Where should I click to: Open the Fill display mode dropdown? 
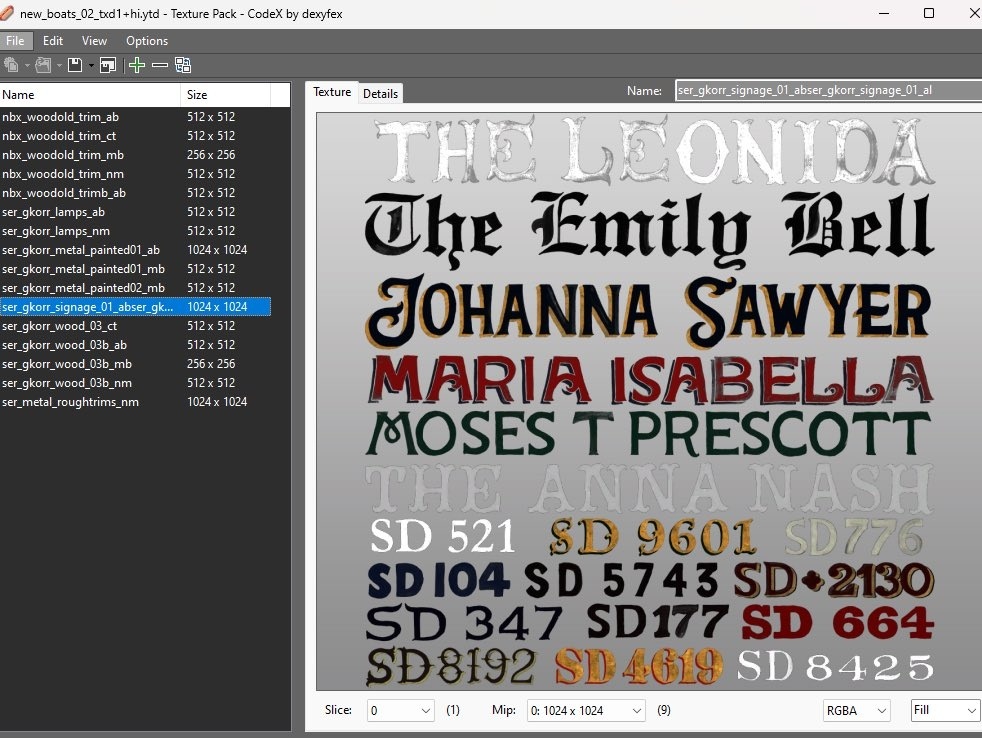tap(944, 710)
